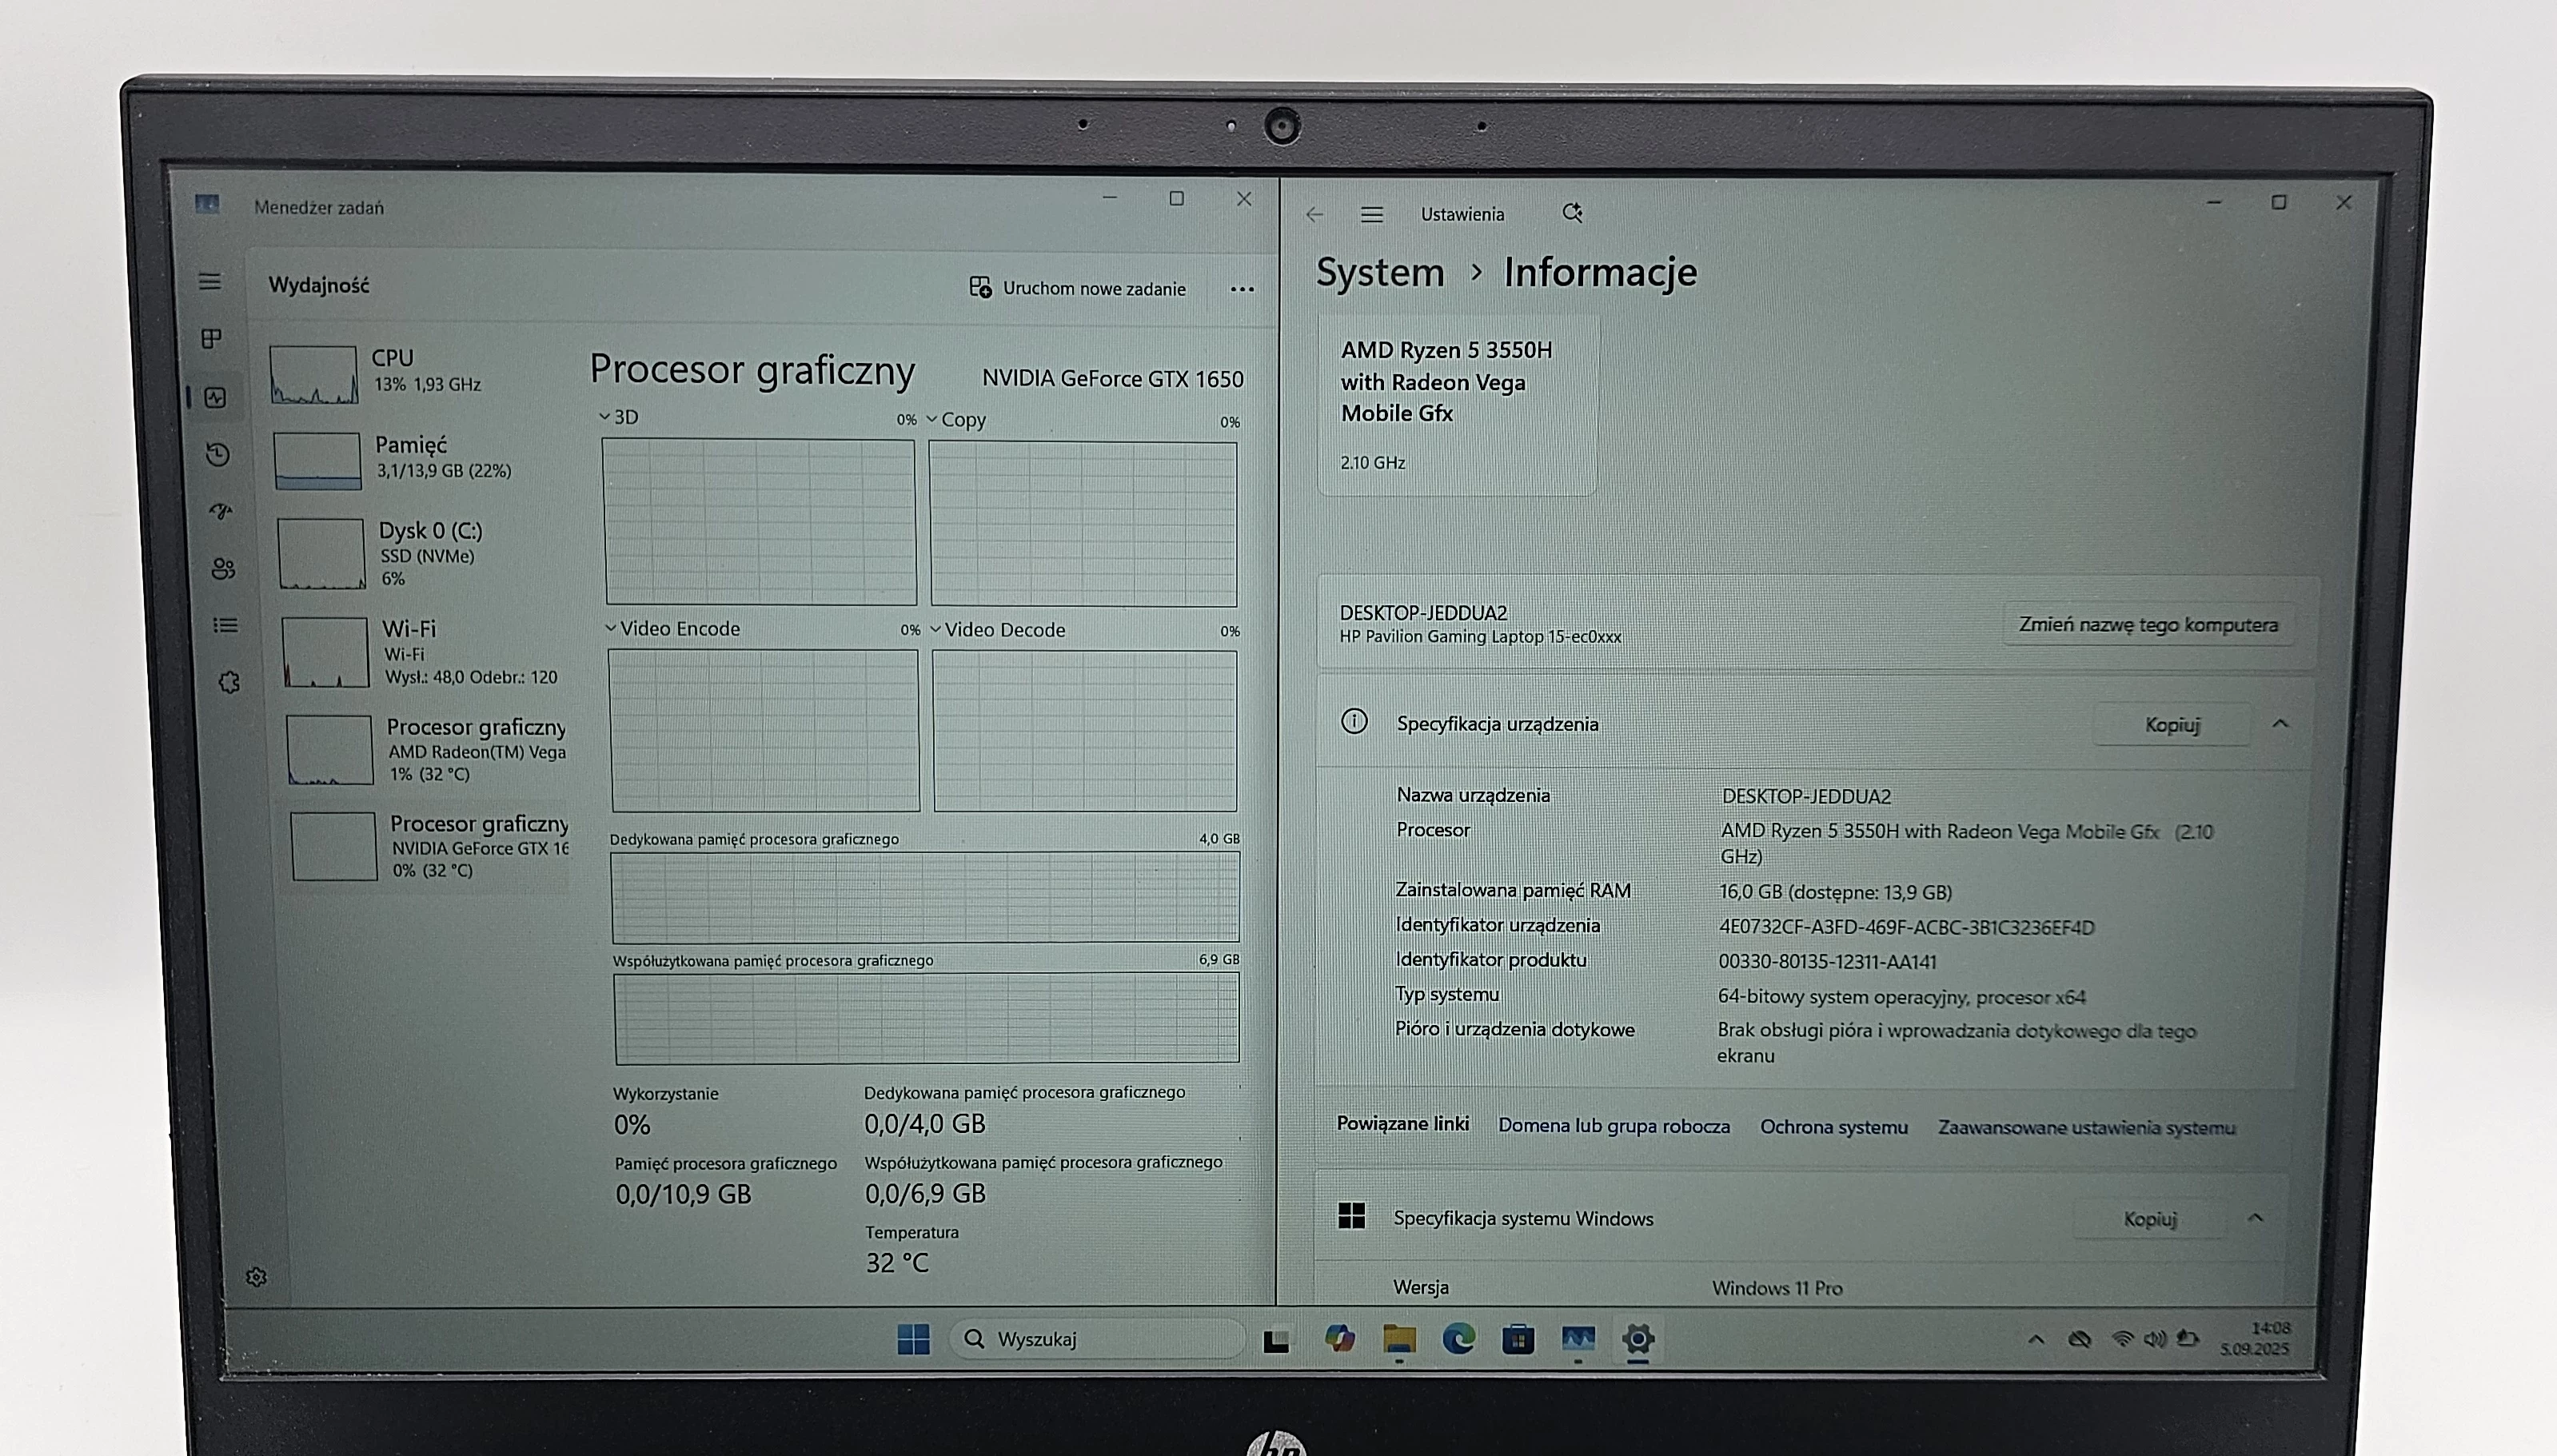Open the App history page icon
Screen dimensions: 2557x1456
[x=218, y=455]
